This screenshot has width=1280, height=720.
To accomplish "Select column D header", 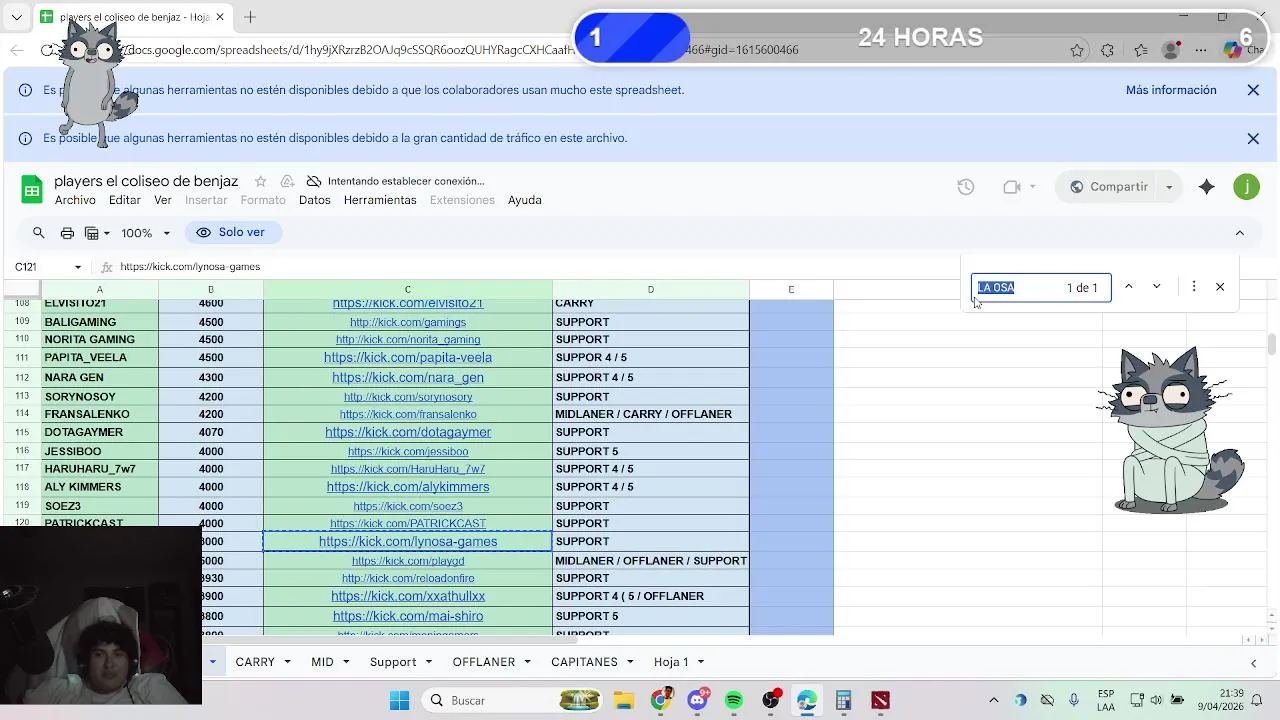I will 650,290.
